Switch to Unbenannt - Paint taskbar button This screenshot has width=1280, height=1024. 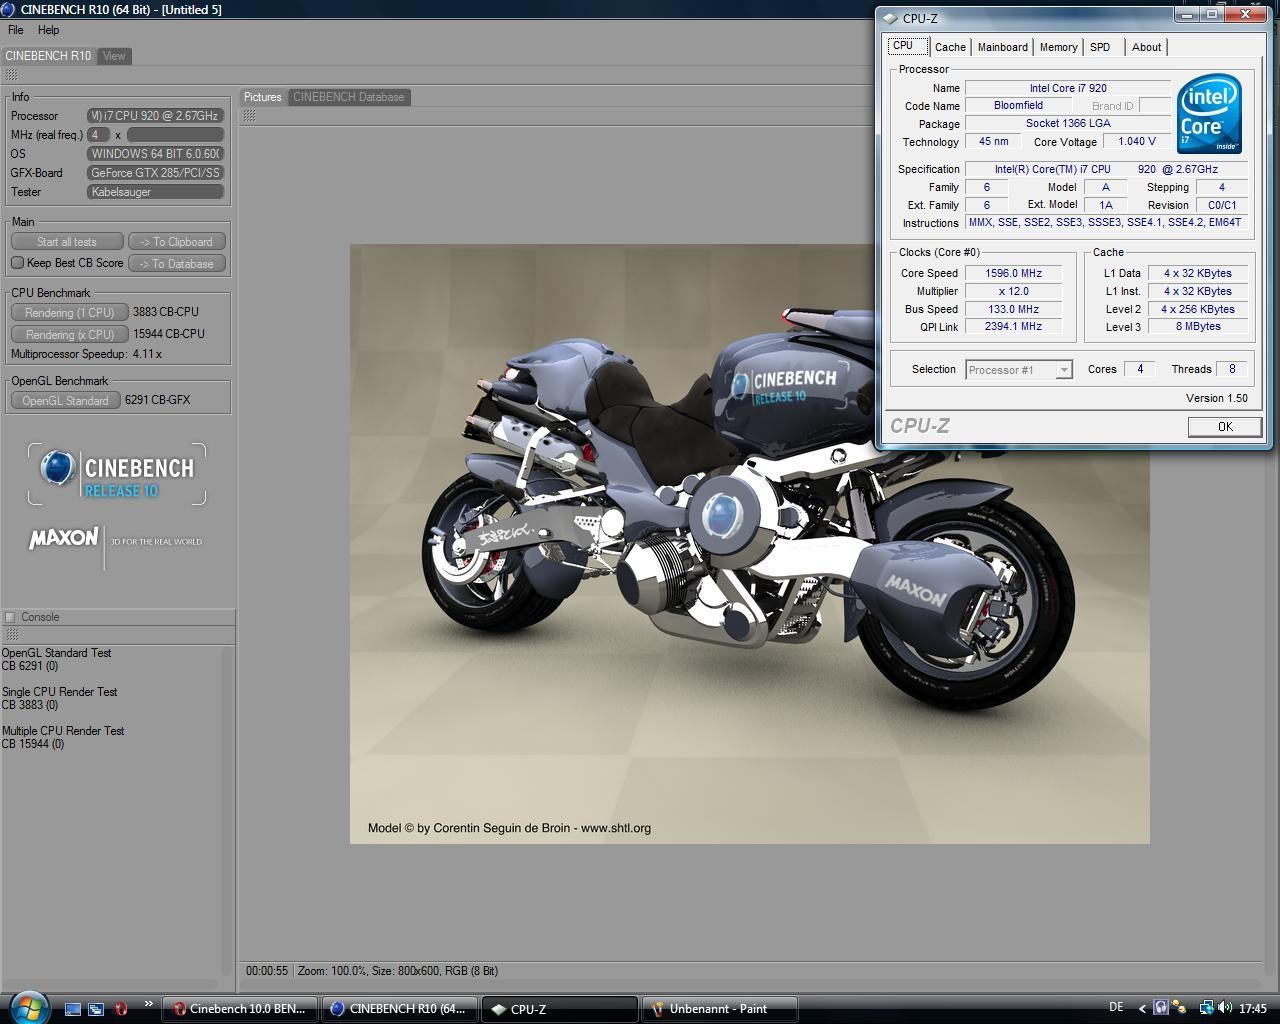[x=720, y=1009]
